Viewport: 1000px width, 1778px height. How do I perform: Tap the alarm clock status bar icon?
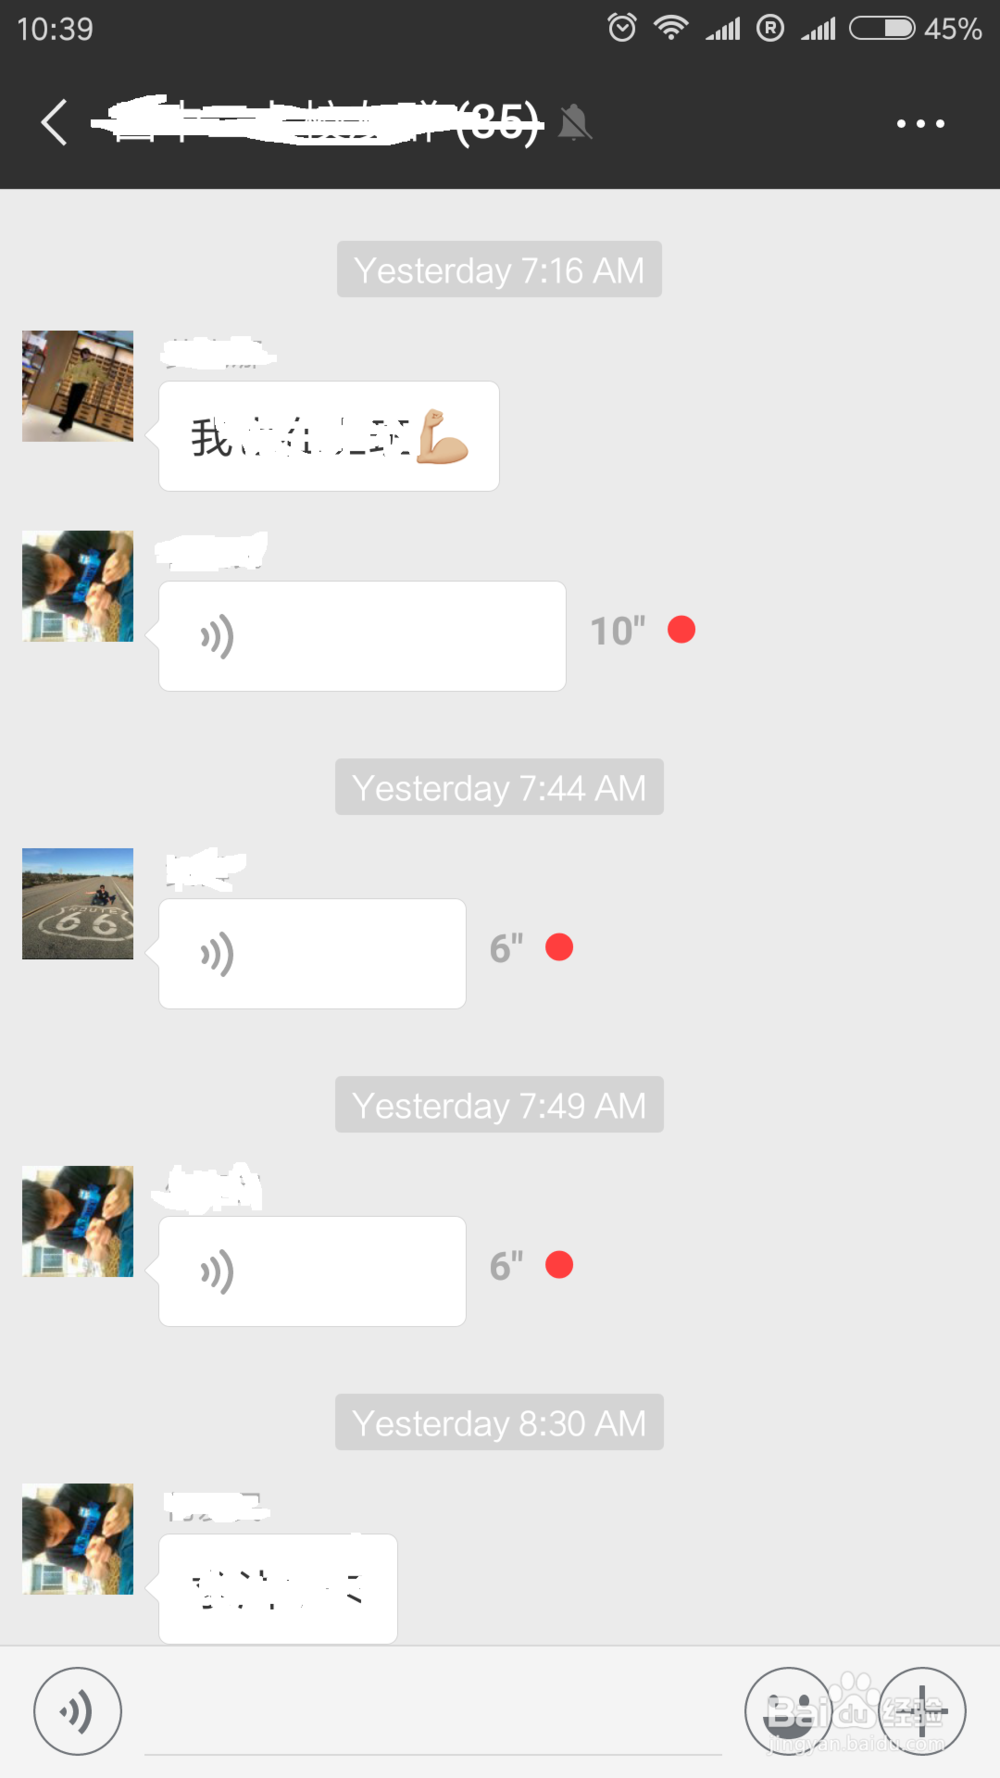click(x=622, y=28)
